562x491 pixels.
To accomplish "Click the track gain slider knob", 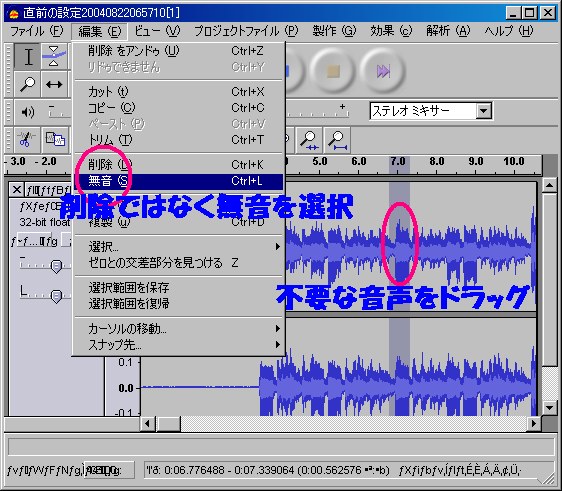I will point(56,266).
